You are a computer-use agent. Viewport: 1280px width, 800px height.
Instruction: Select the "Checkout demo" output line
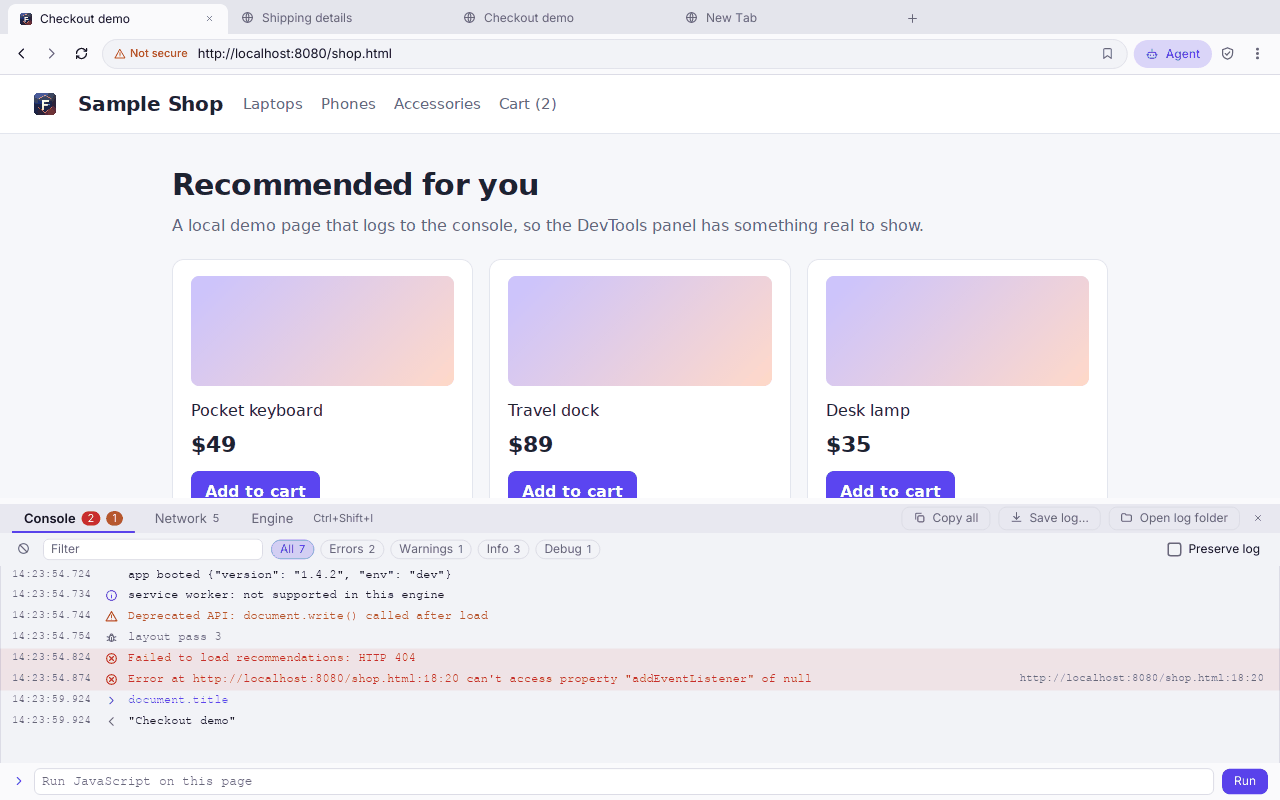tap(640, 721)
